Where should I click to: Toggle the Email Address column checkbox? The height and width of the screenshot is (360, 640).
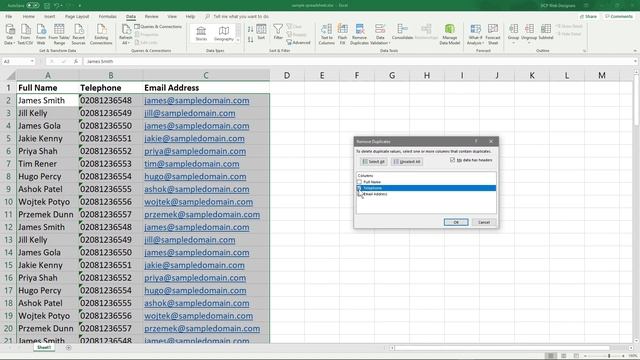(x=359, y=194)
